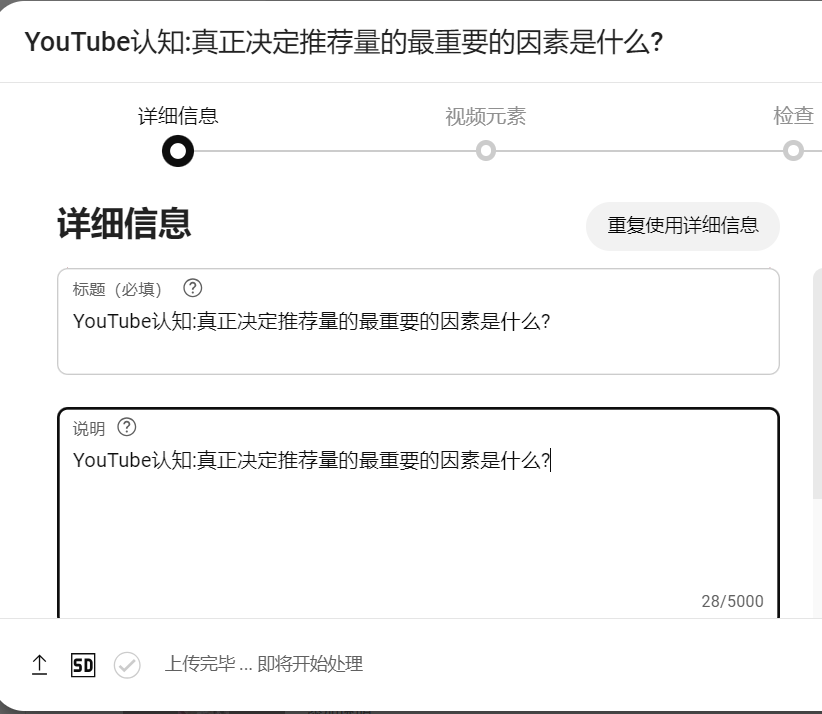Click the SD resolution badge icon
This screenshot has width=822, height=714.
tap(84, 664)
